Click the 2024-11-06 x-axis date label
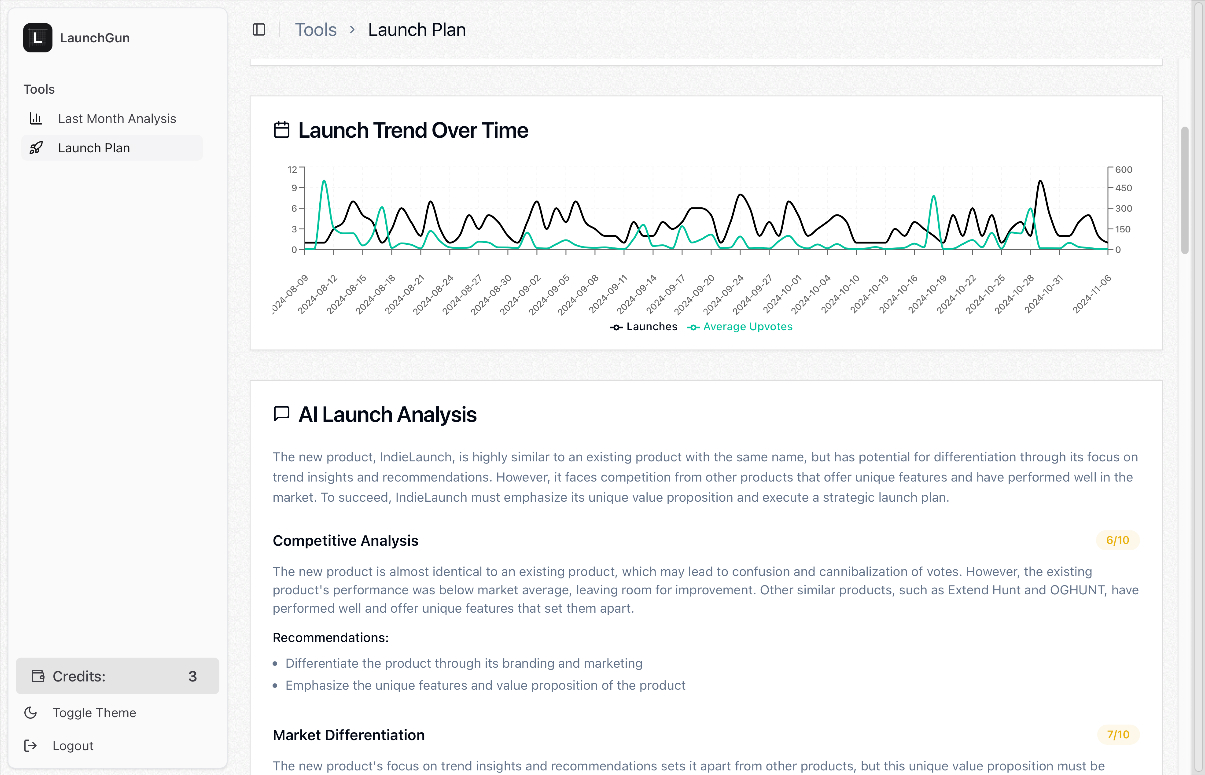 [x=1092, y=294]
